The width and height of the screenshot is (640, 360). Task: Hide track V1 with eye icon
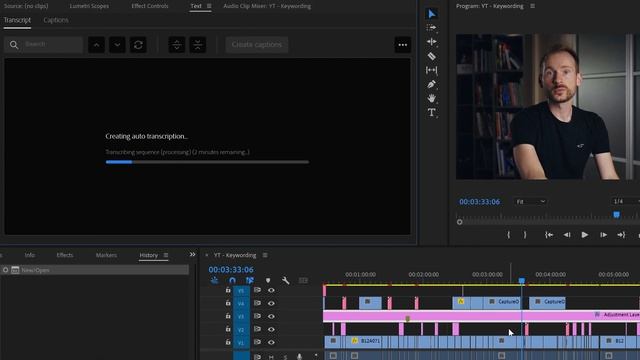pyautogui.click(x=271, y=342)
